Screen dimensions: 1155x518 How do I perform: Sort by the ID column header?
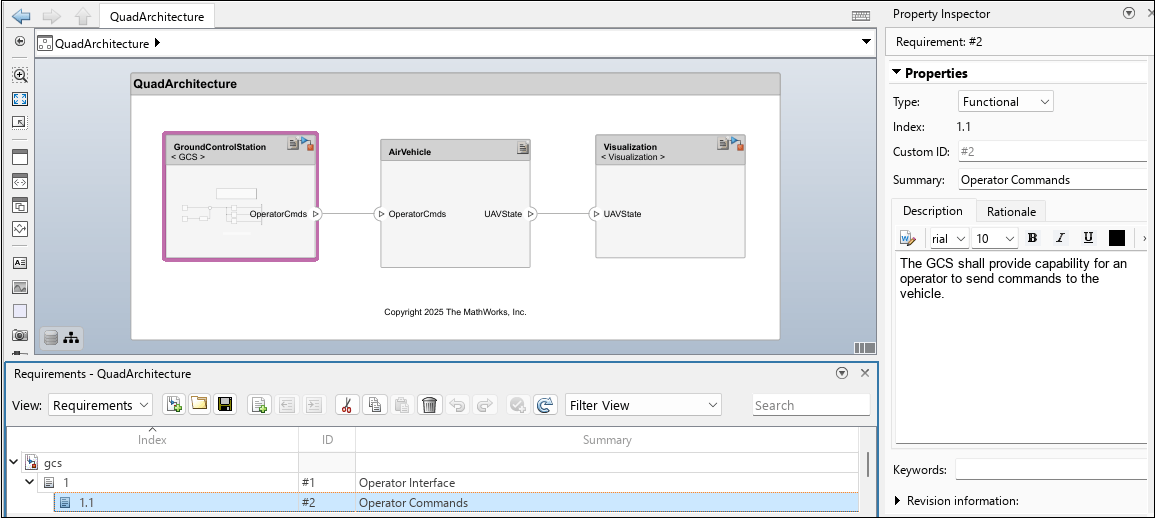pos(328,440)
